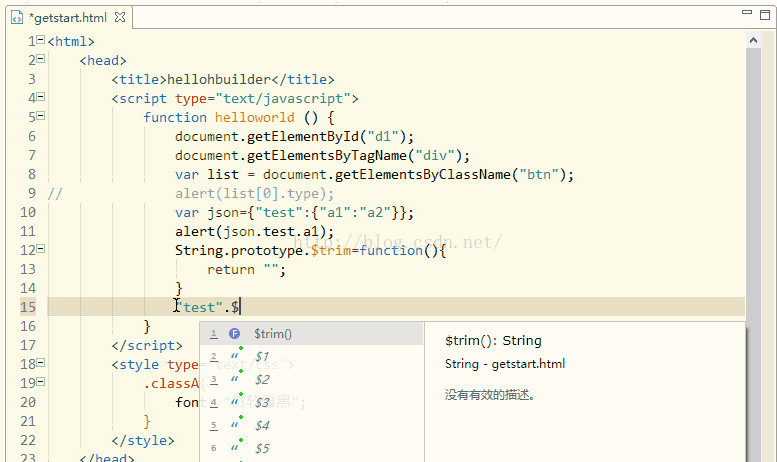
Task: Click the hellohbuilder title text
Action: click(219, 79)
